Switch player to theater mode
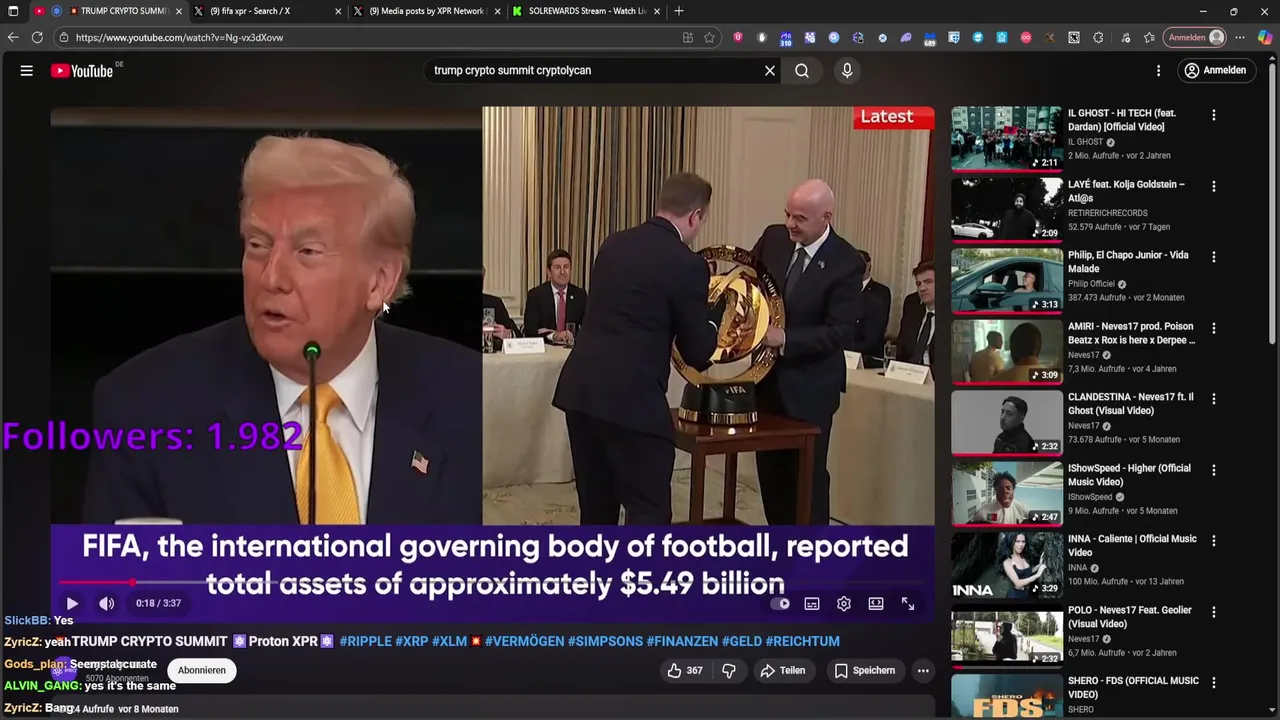 (876, 604)
